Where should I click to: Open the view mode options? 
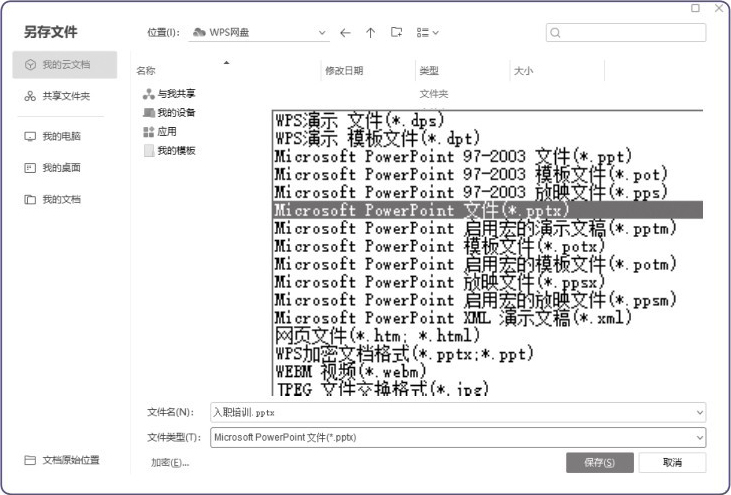428,33
